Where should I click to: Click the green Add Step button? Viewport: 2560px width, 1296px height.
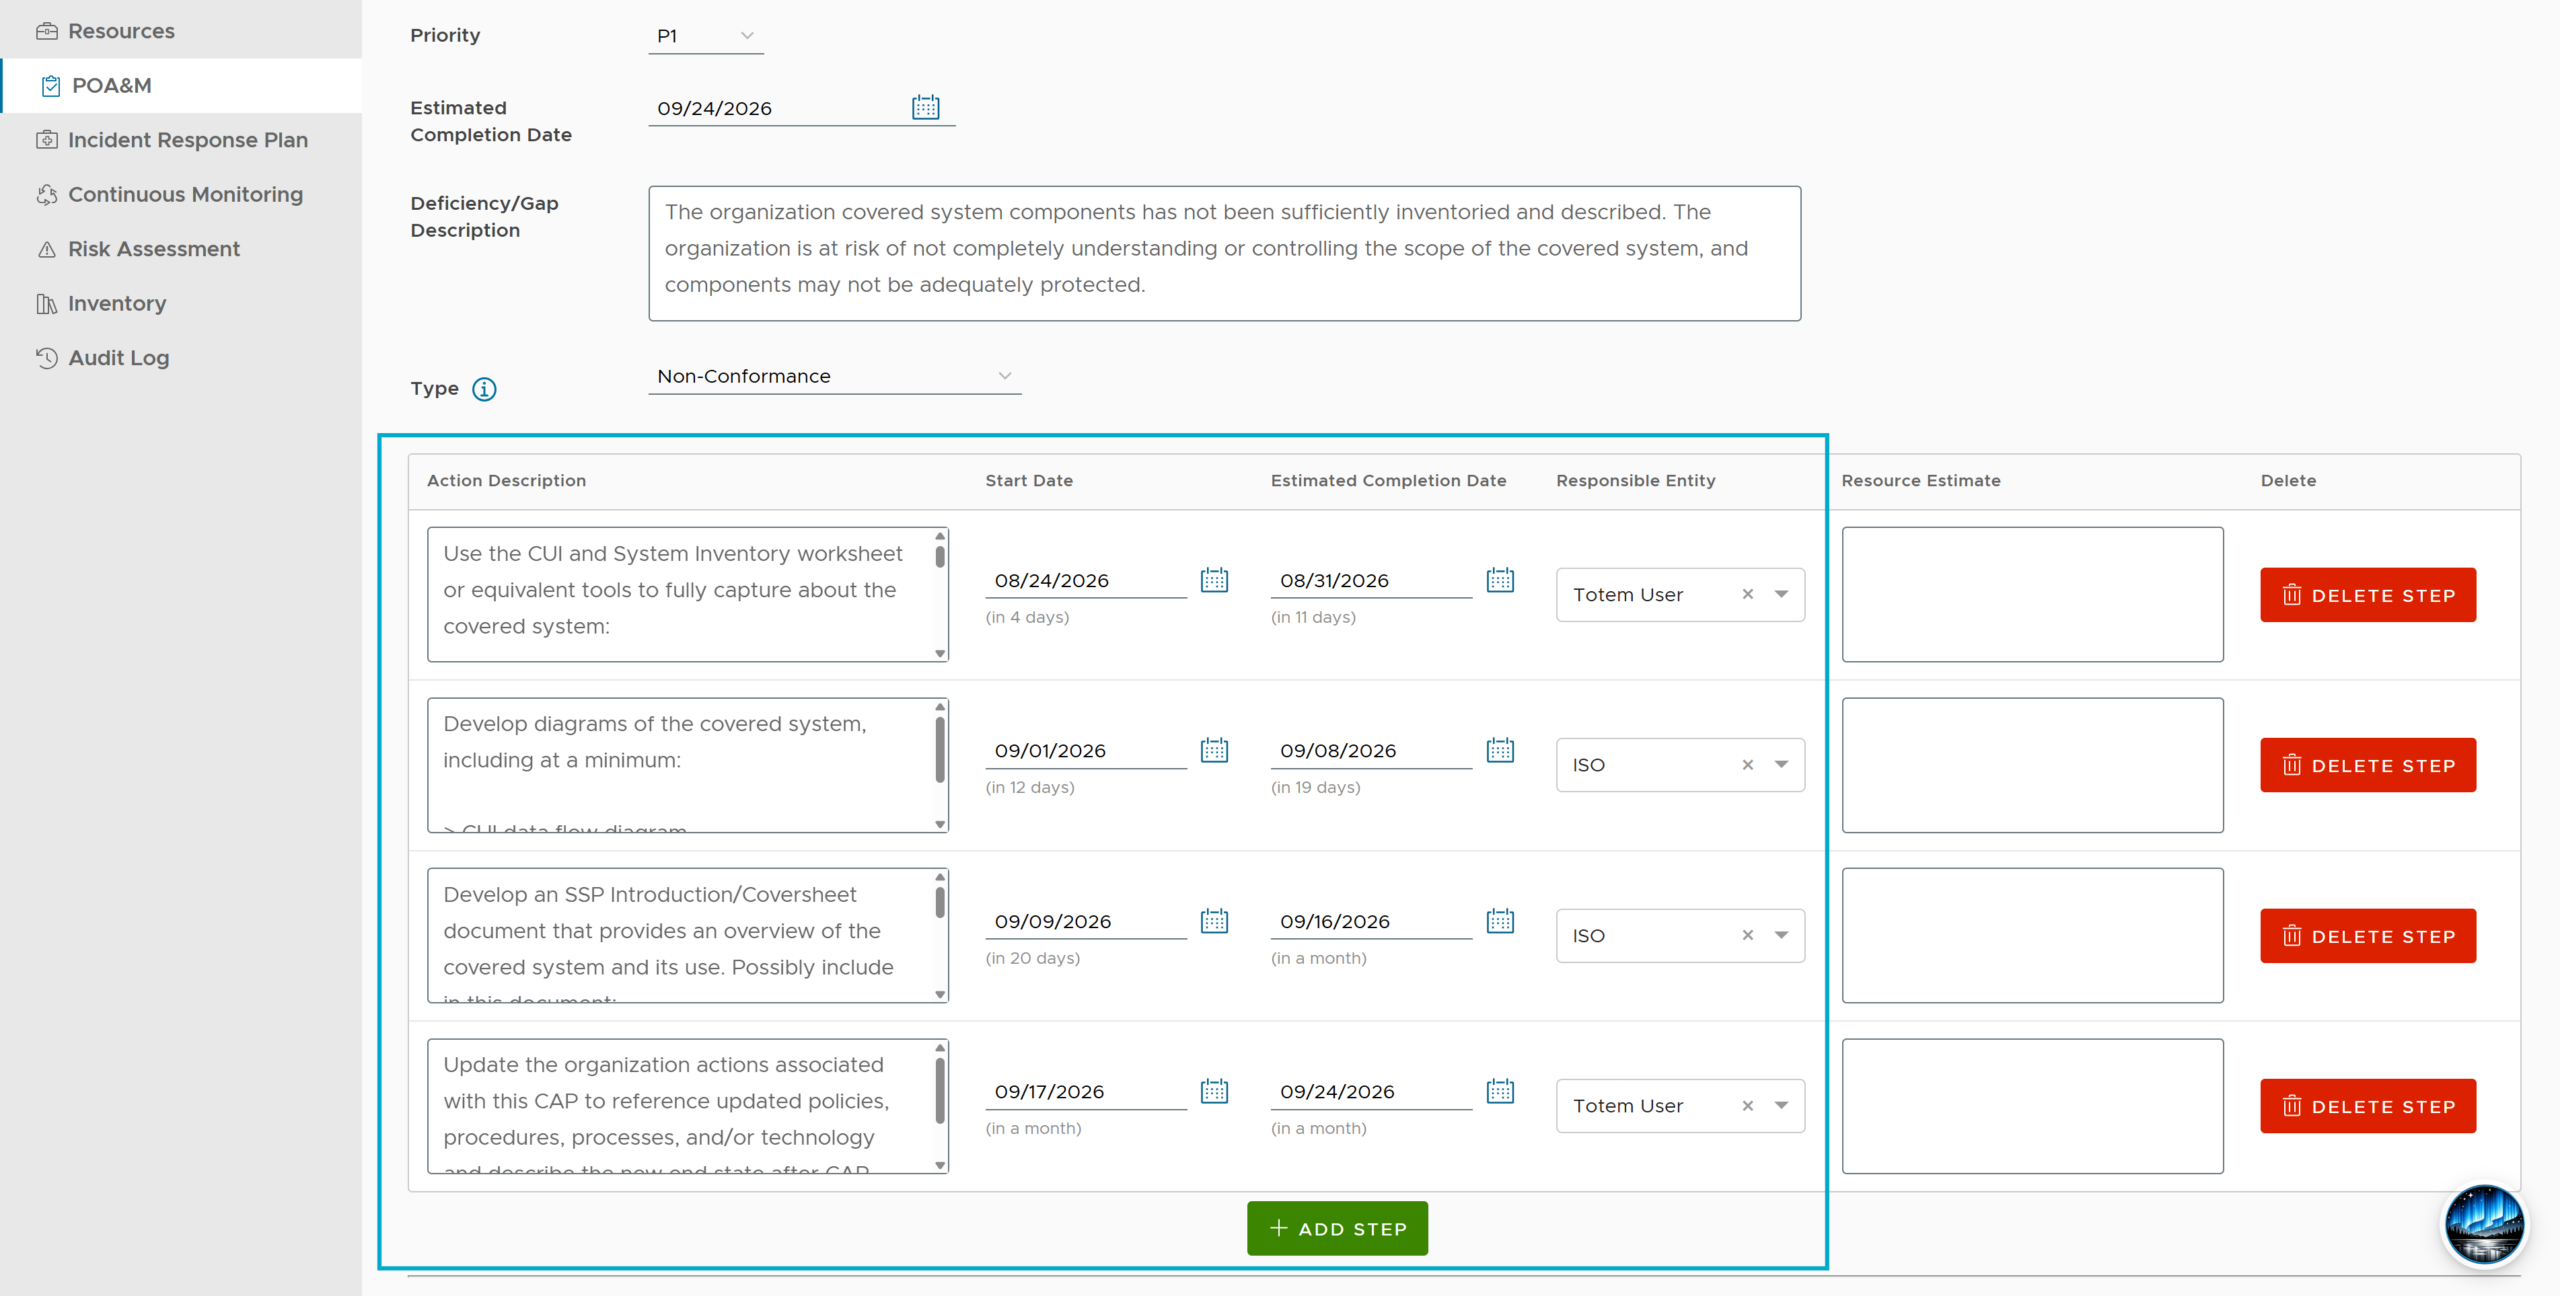point(1337,1228)
